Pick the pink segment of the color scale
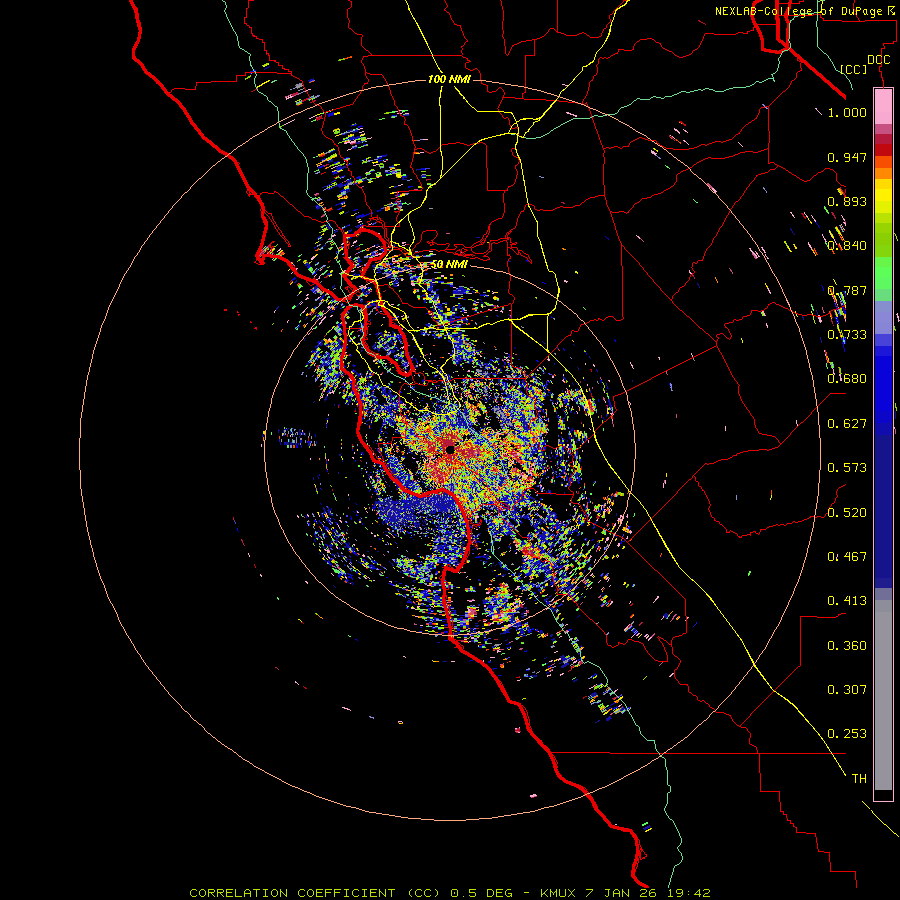Screen dimensions: 900x900 click(883, 106)
